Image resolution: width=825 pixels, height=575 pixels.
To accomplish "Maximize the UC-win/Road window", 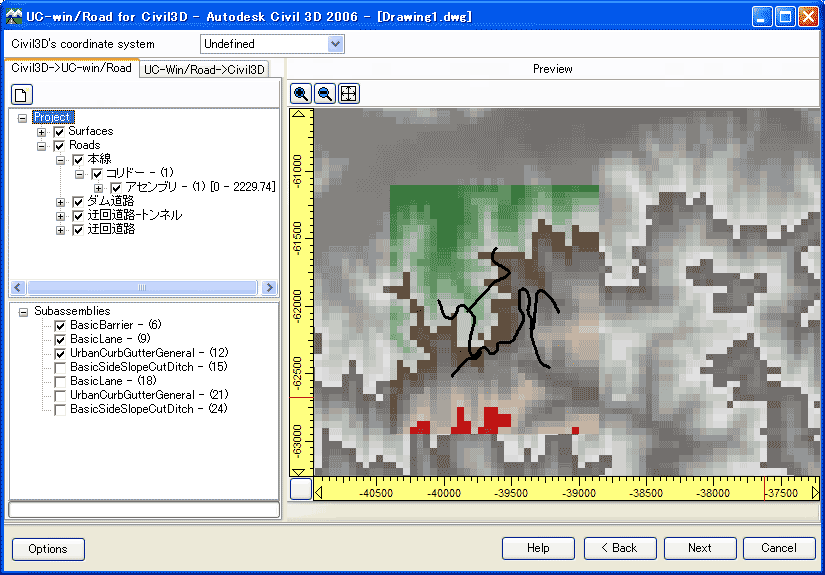I will [x=784, y=17].
